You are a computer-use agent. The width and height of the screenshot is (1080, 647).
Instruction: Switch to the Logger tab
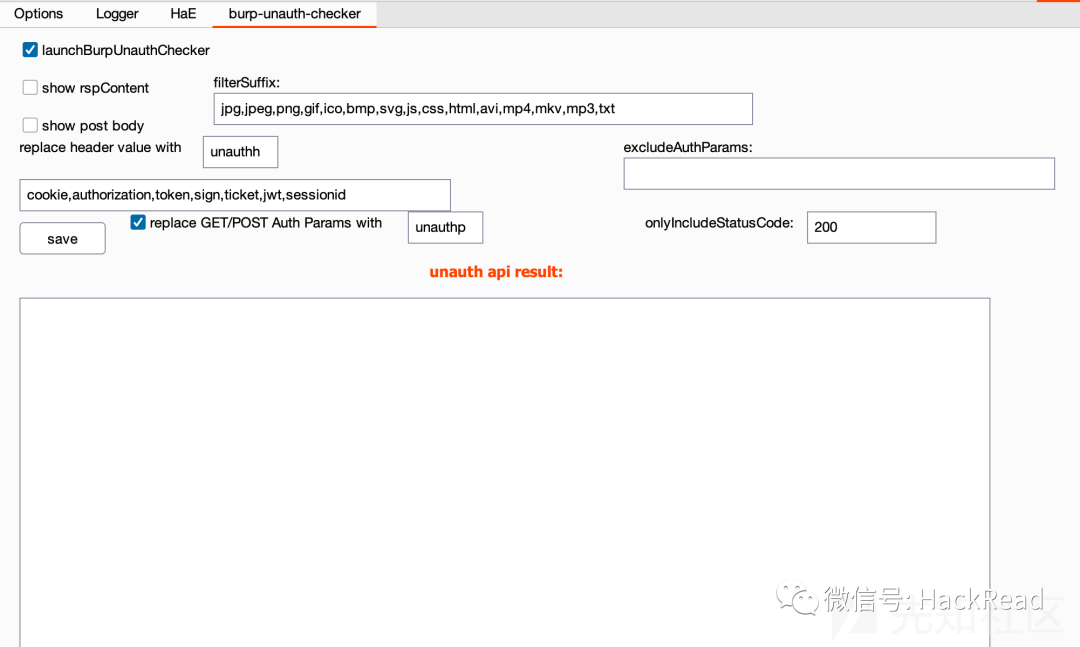(117, 14)
